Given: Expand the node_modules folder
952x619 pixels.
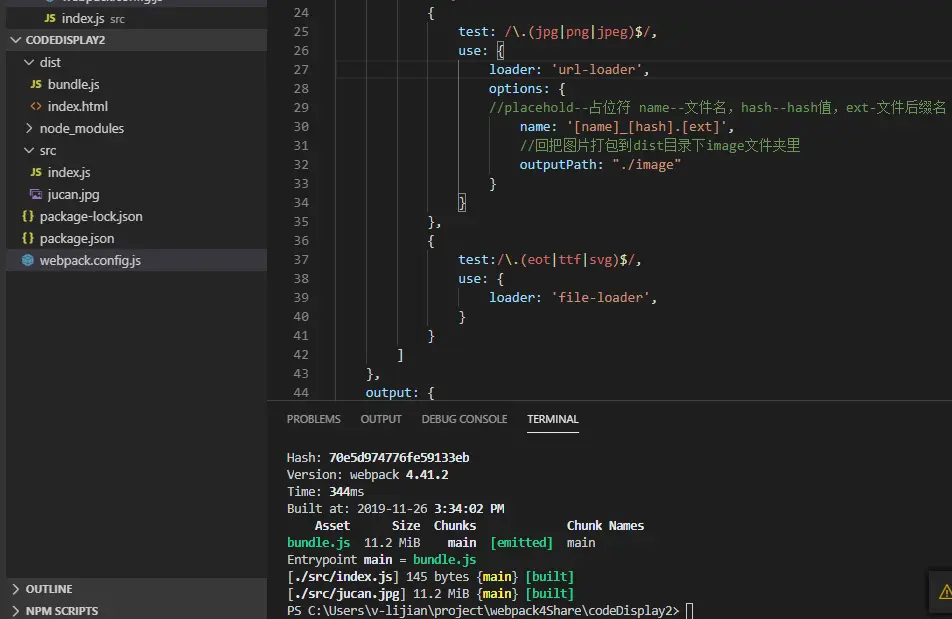Looking at the screenshot, I should pyautogui.click(x=29, y=128).
